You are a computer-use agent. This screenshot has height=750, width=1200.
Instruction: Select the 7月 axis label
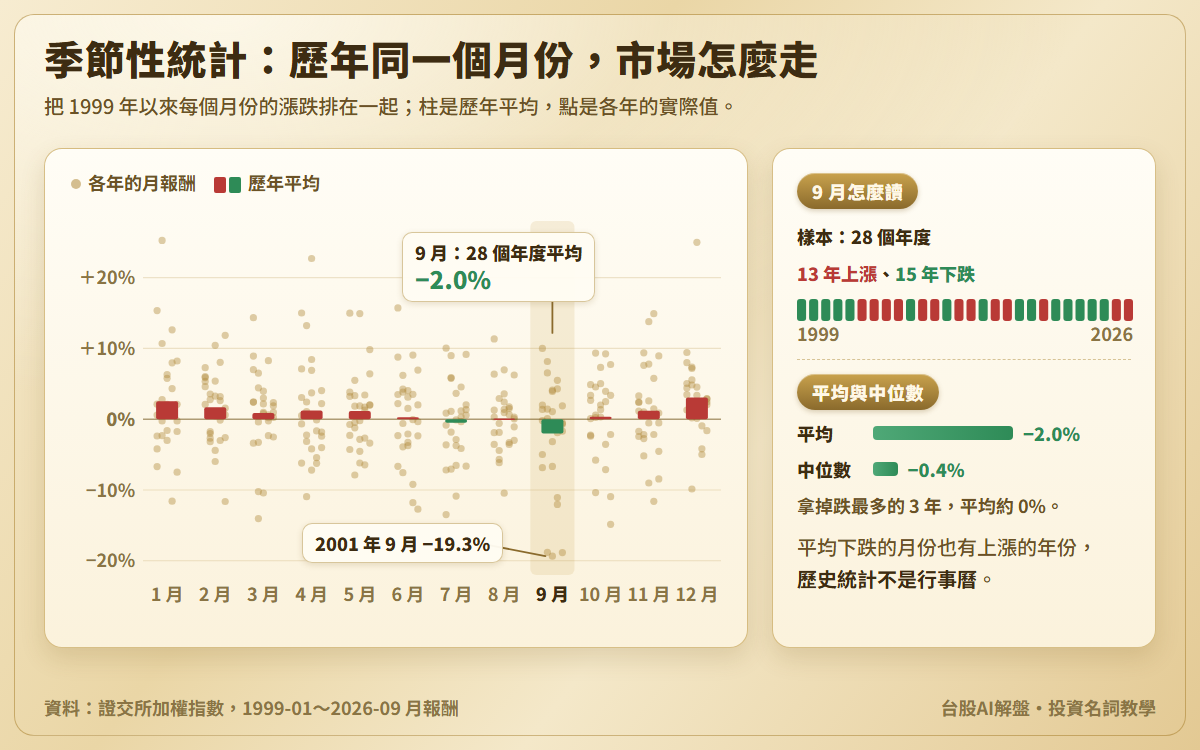(455, 594)
